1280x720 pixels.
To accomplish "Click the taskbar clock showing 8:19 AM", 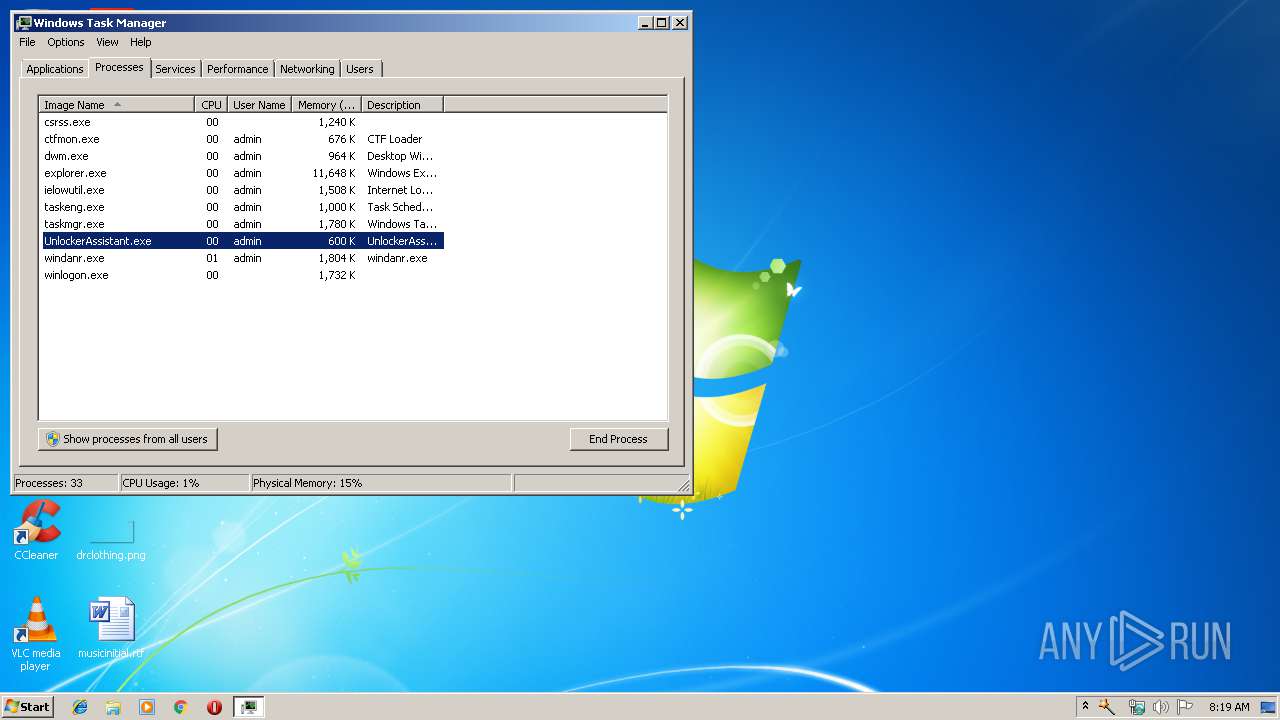I will click(x=1229, y=707).
